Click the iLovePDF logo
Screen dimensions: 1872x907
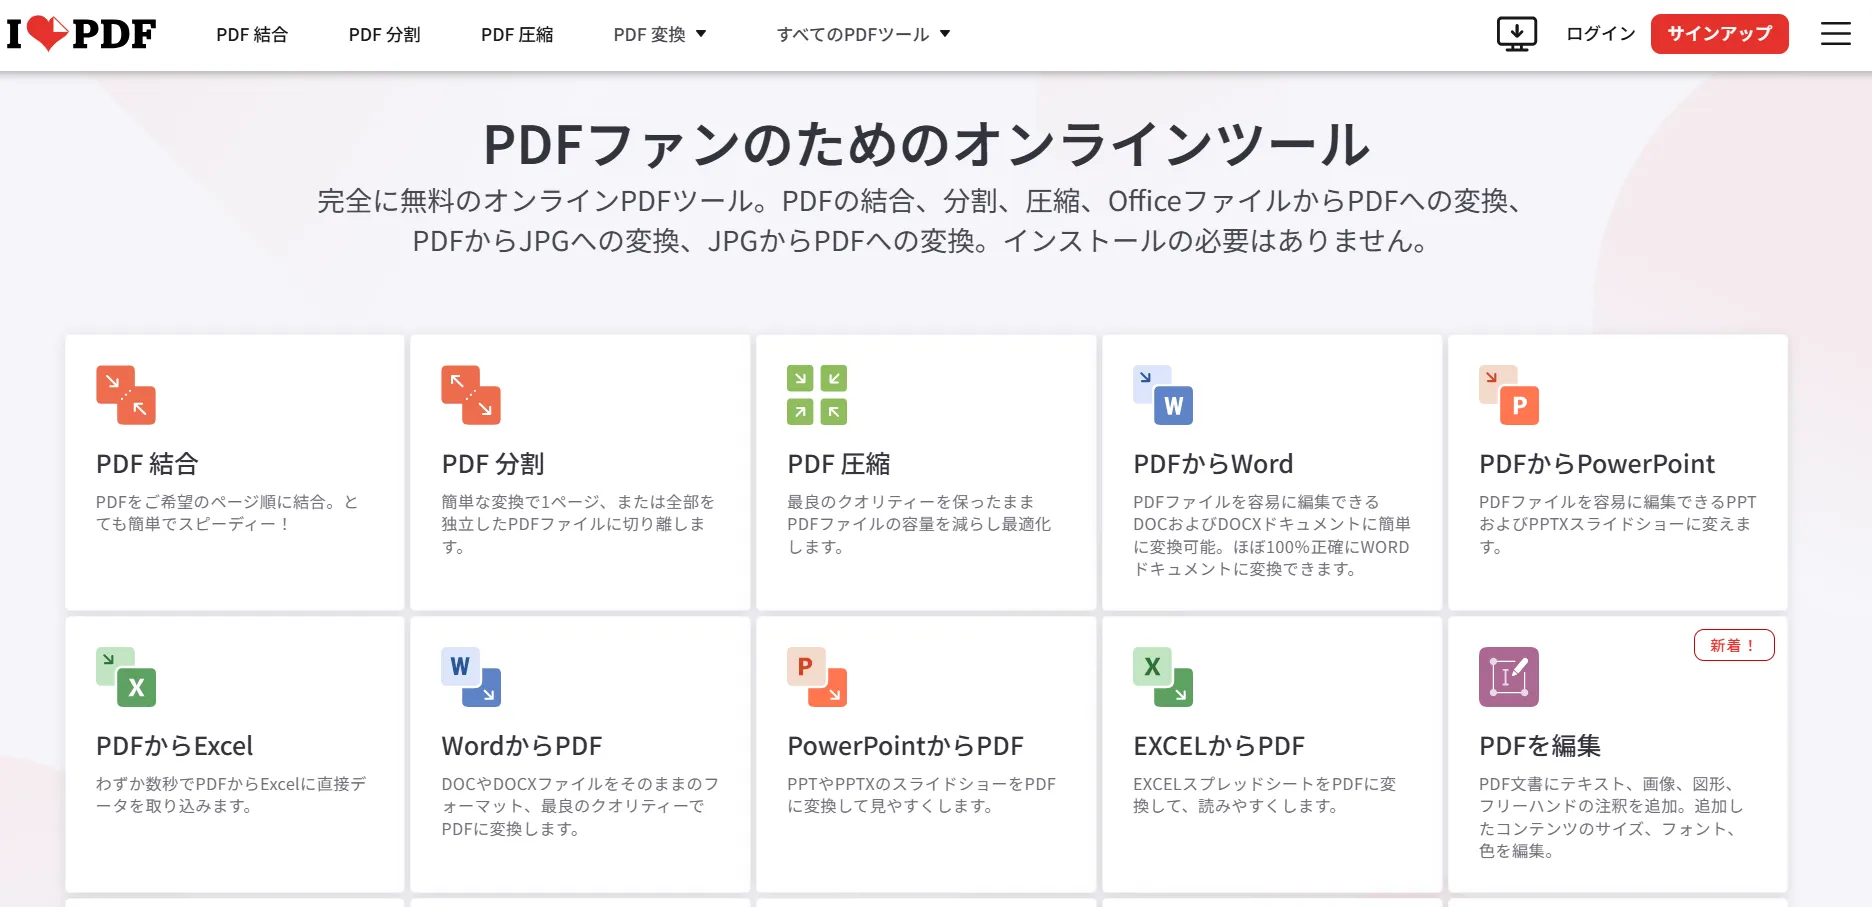coord(81,34)
